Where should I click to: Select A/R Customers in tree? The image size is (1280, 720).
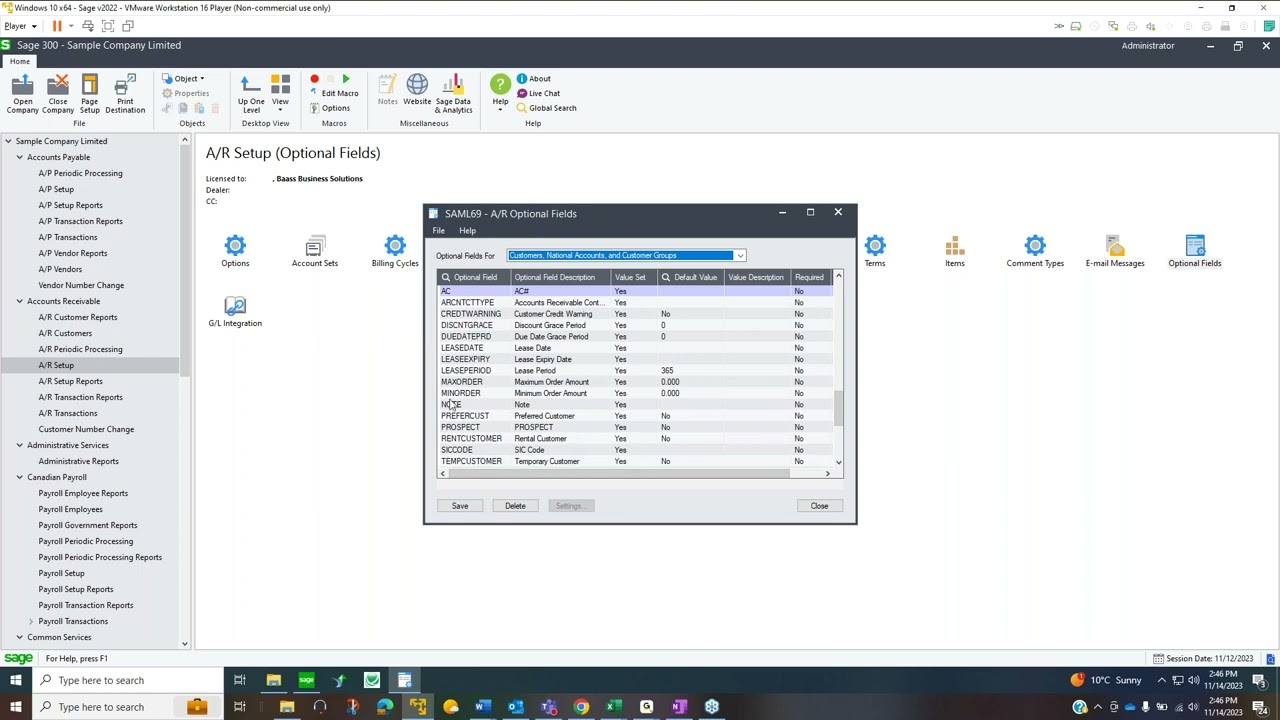(x=65, y=333)
